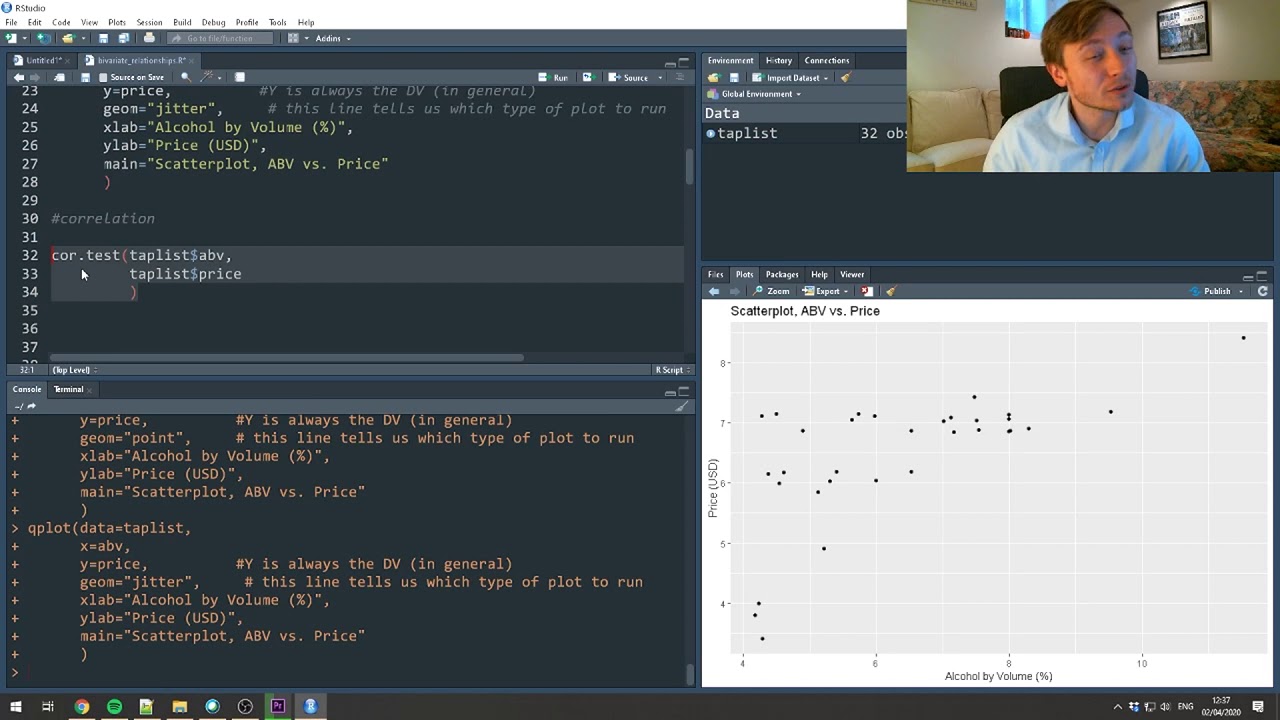The height and width of the screenshot is (720, 1280).
Task: Open Chrome from the taskbar
Action: tap(81, 706)
